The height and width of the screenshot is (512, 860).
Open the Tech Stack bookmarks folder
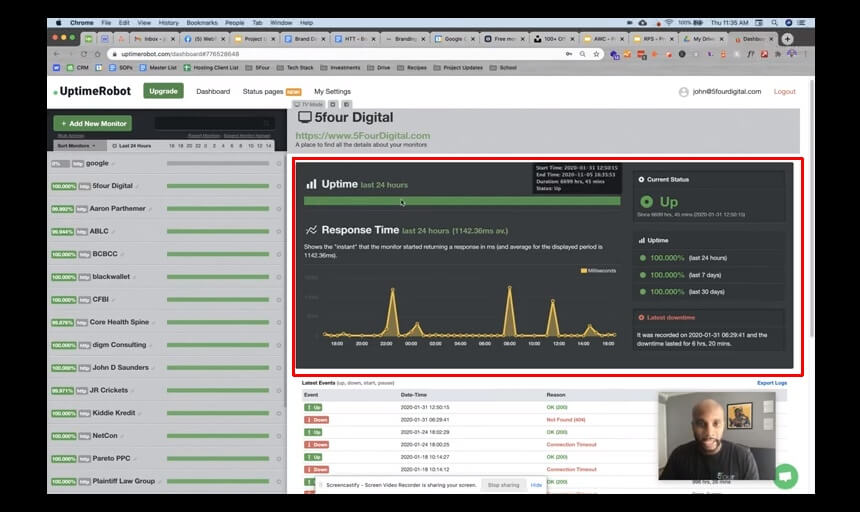[x=295, y=68]
